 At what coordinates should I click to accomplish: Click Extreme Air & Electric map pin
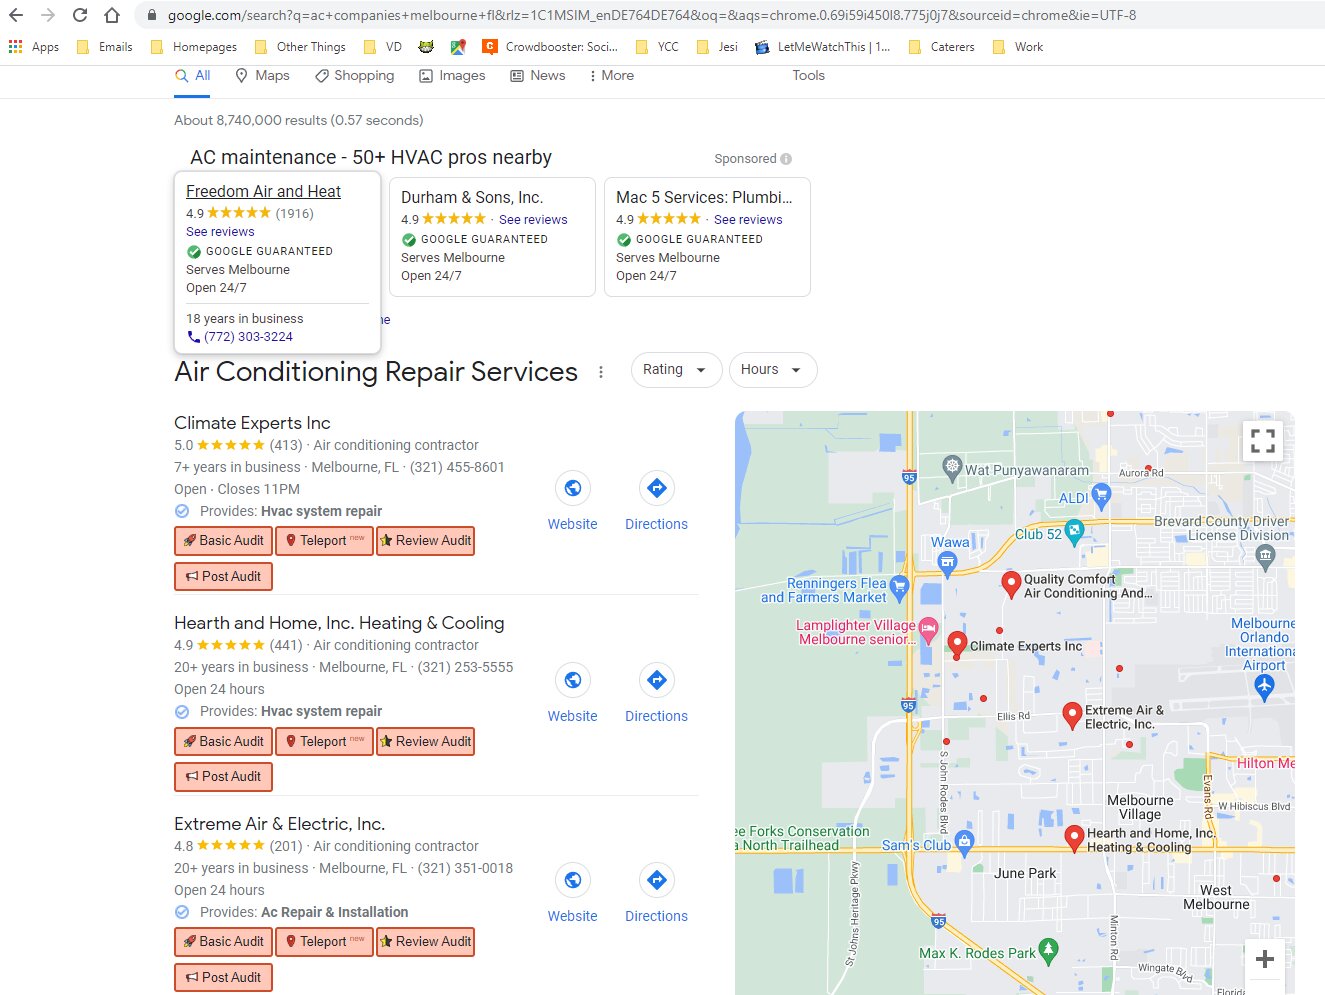tap(1072, 715)
